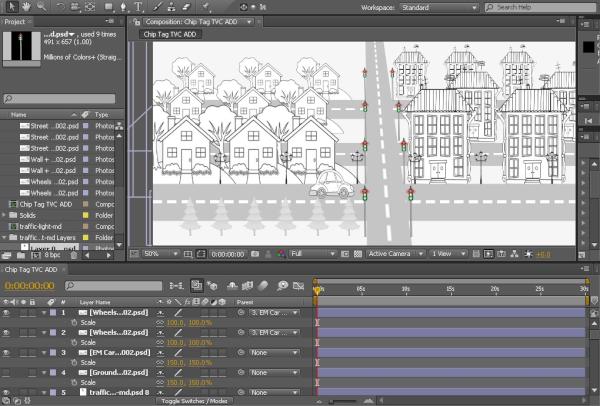The image size is (600, 406).
Task: Select the Puppet Pin tool
Action: [207, 7]
